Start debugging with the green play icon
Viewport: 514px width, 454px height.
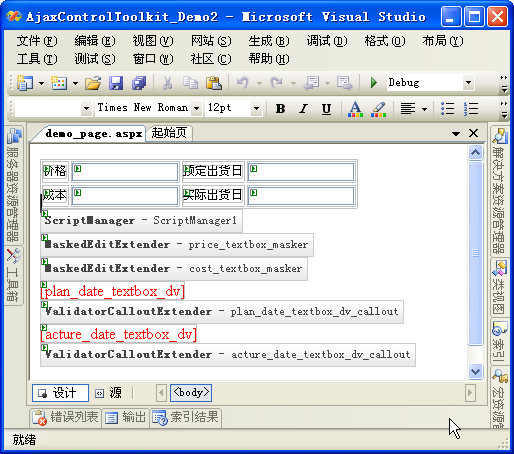coord(374,82)
